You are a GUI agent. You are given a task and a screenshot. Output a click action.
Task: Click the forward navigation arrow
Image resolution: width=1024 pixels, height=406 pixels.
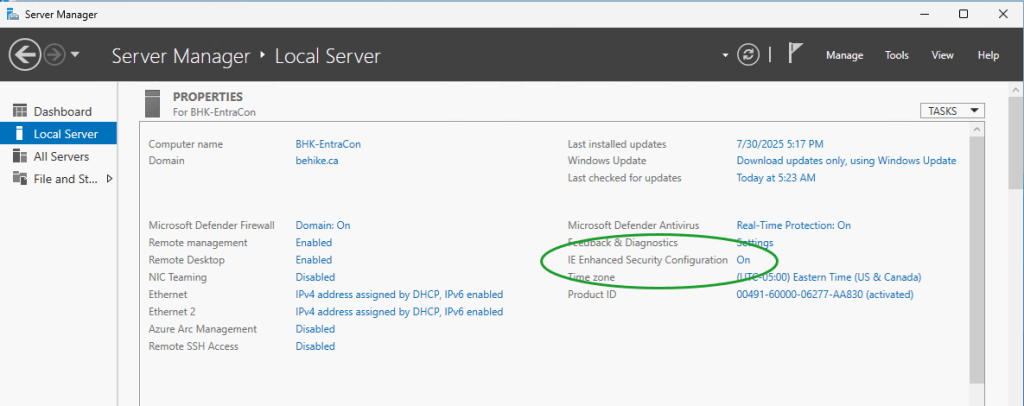click(54, 55)
